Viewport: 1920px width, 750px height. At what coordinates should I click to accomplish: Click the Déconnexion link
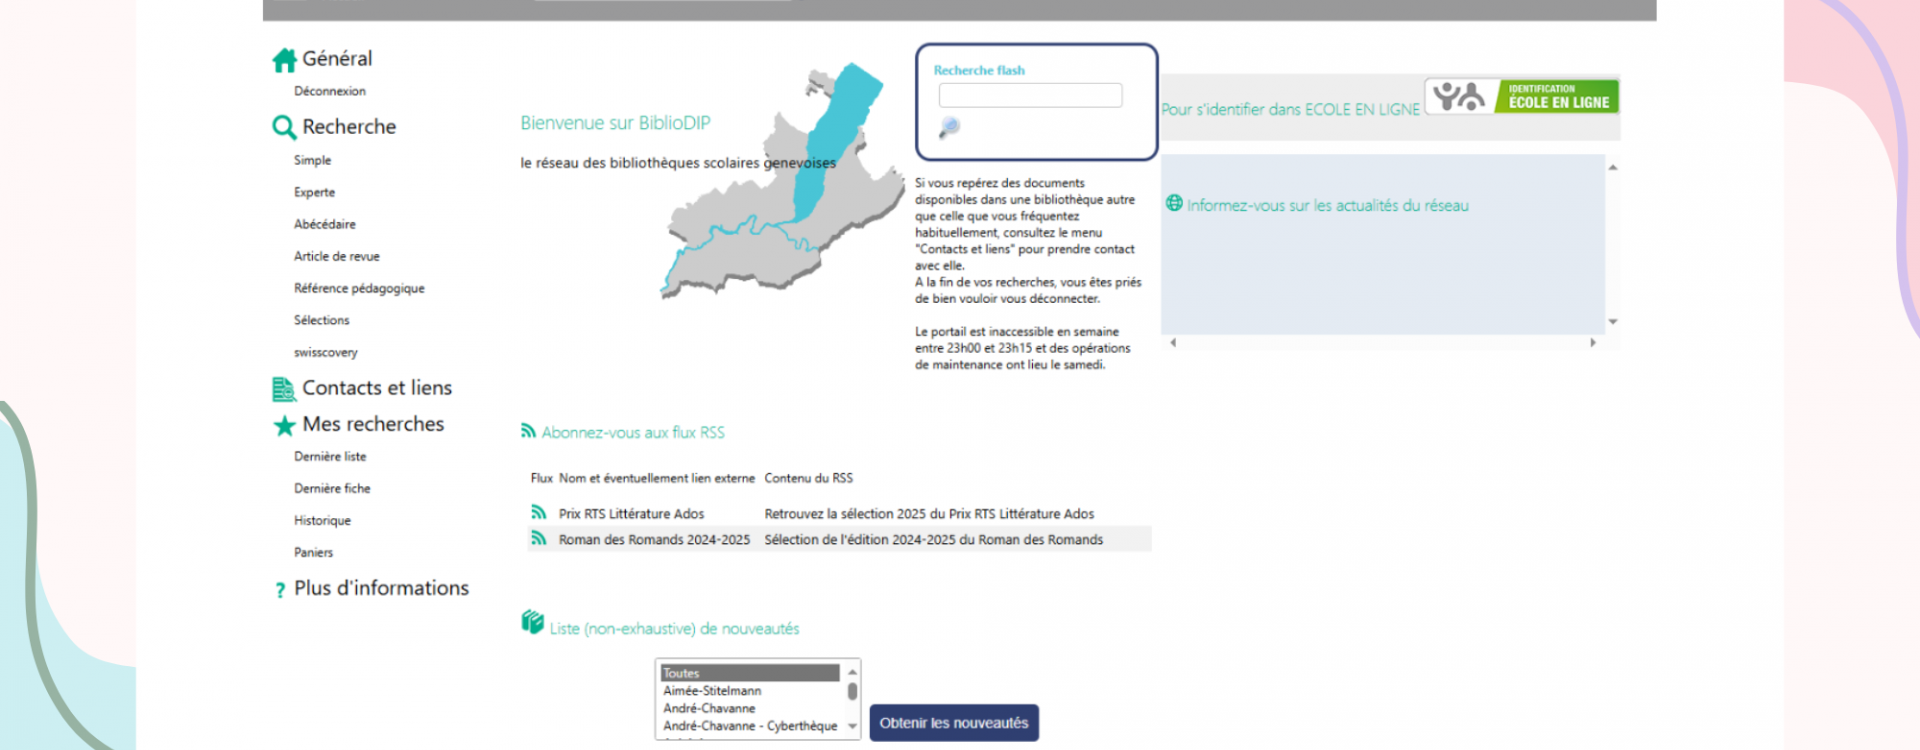(330, 91)
